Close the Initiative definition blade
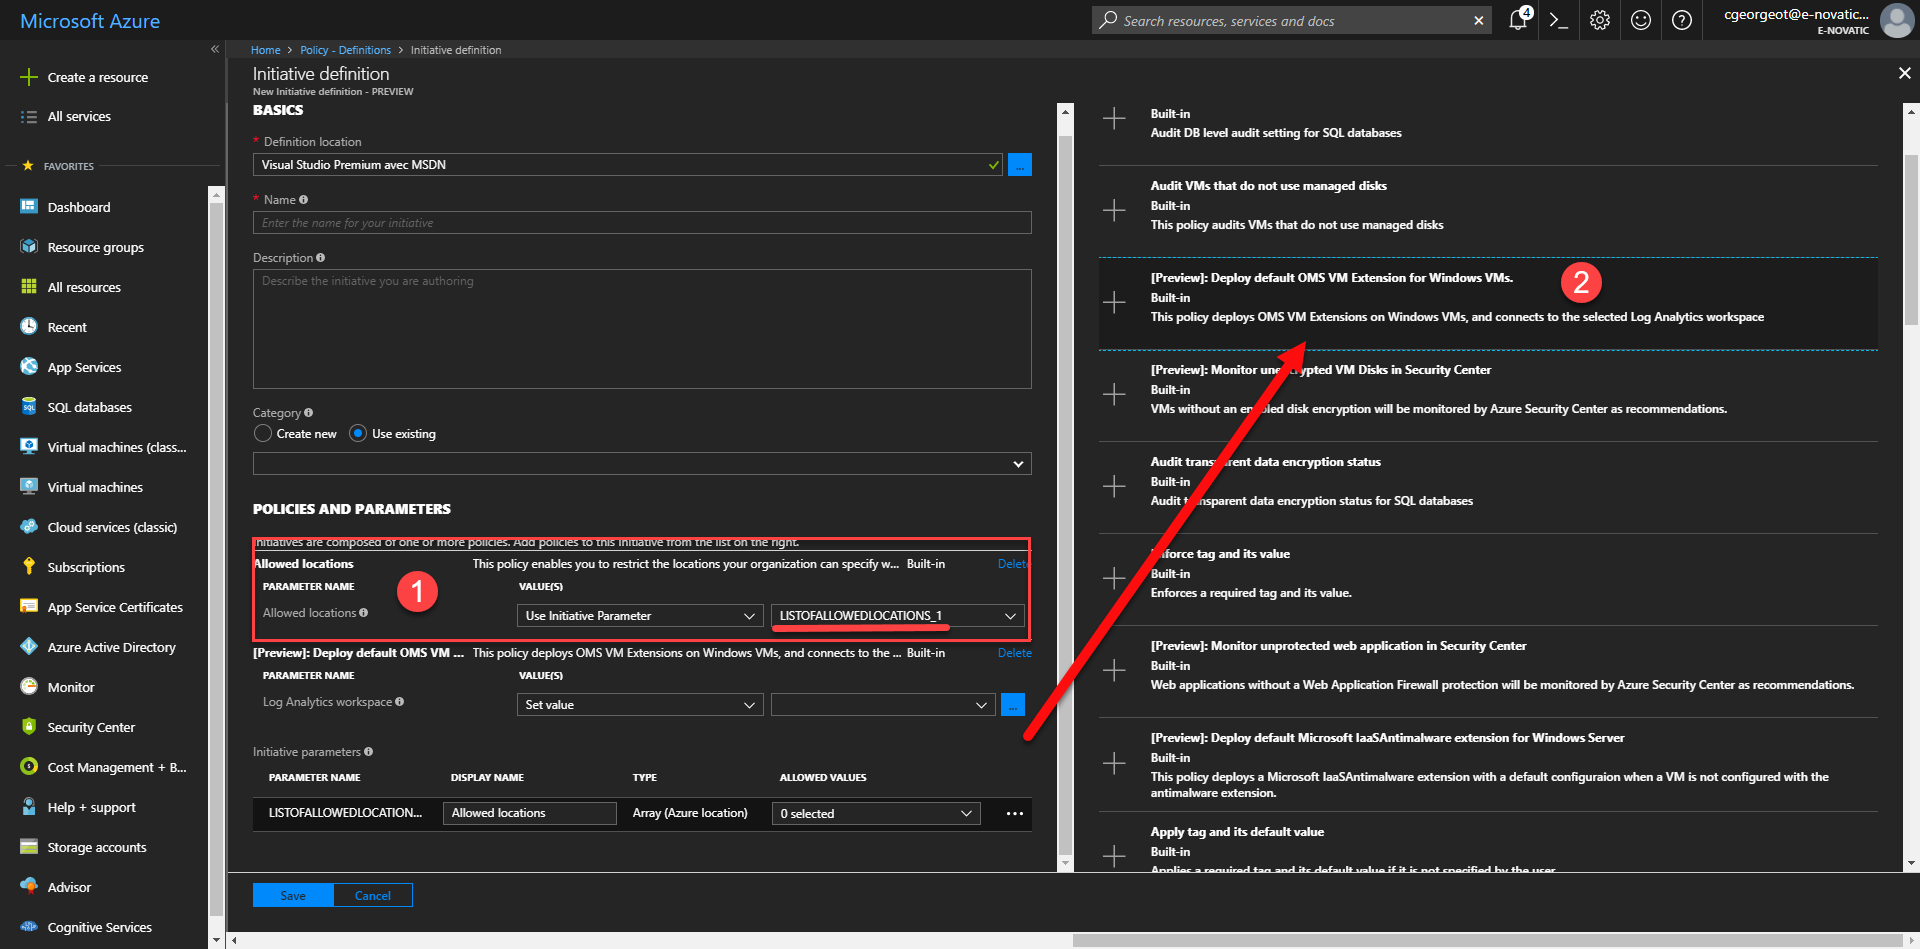This screenshot has height=949, width=1920. coord(1904,73)
